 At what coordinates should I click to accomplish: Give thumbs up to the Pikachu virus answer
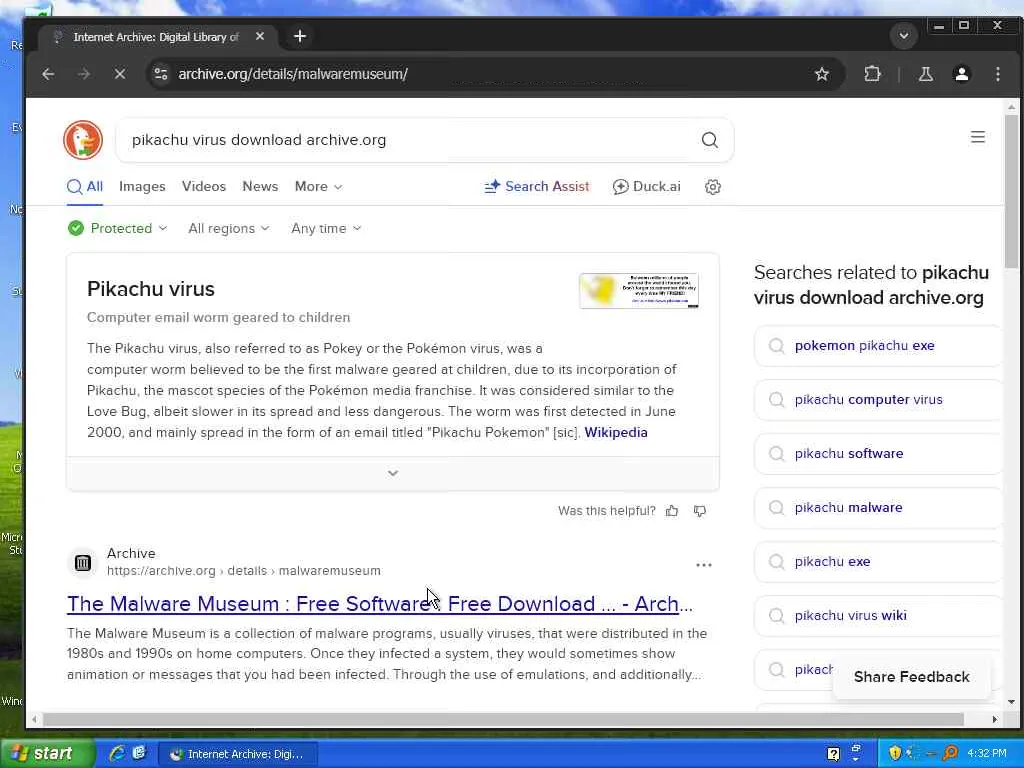click(672, 511)
